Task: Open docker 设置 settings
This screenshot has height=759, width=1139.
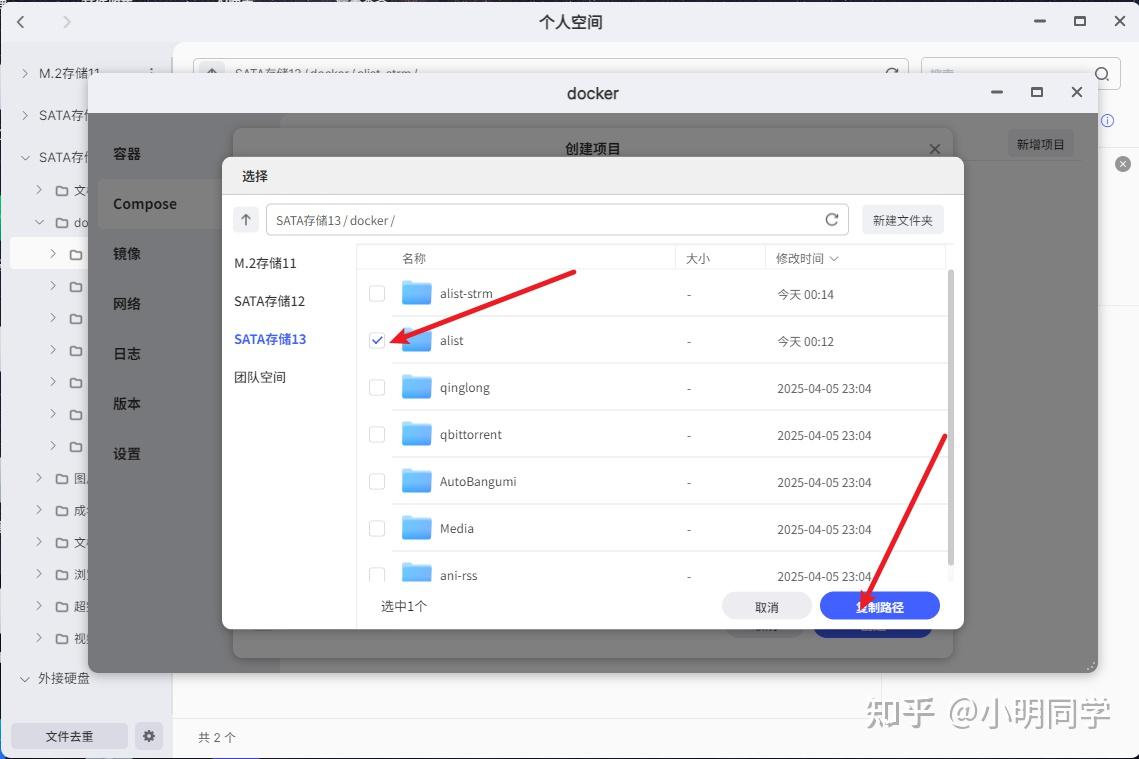Action: click(x=127, y=453)
